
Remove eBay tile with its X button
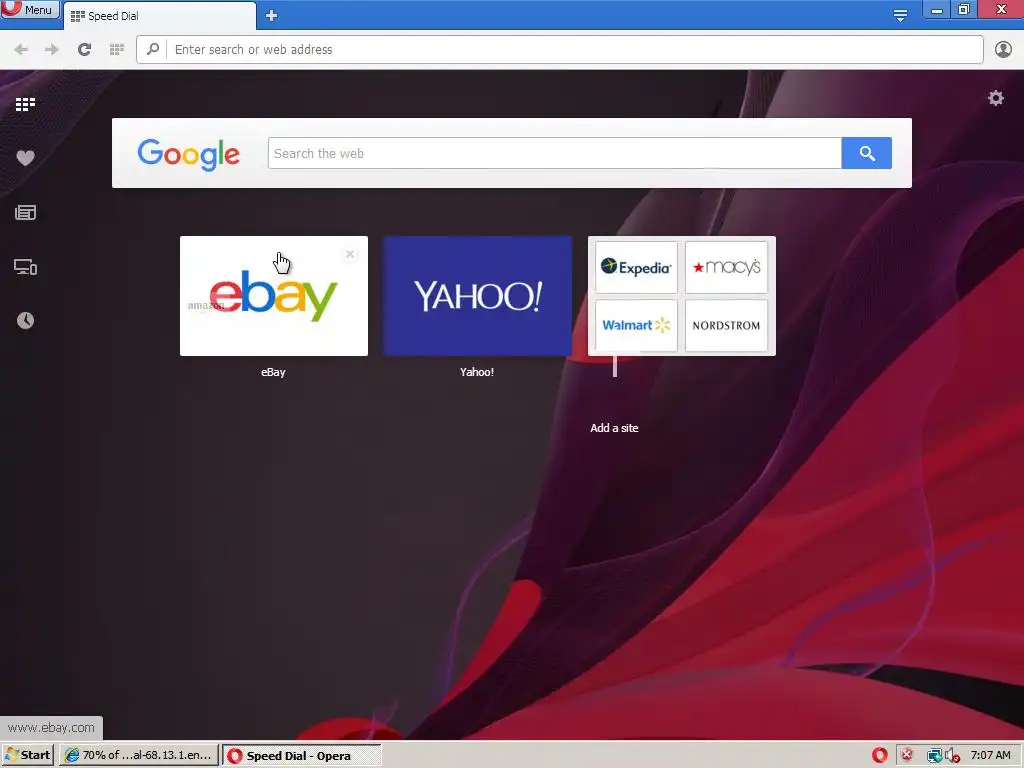350,254
